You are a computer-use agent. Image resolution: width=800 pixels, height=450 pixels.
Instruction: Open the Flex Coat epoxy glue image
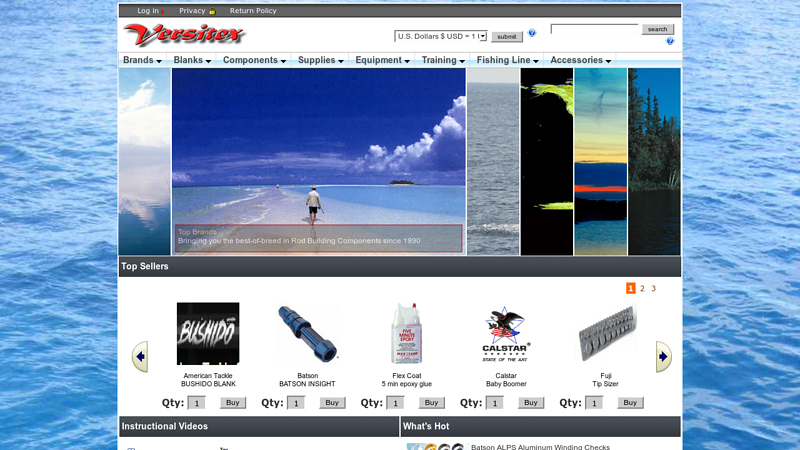pos(407,333)
